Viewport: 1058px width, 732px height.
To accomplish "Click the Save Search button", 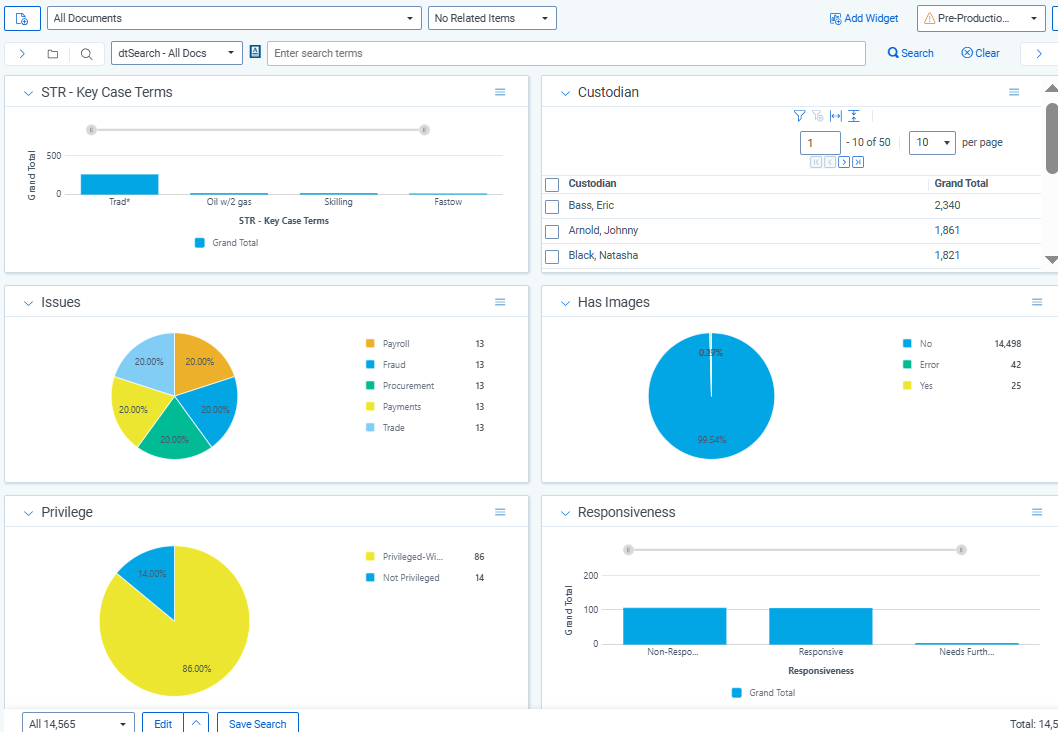I will click(x=258, y=723).
